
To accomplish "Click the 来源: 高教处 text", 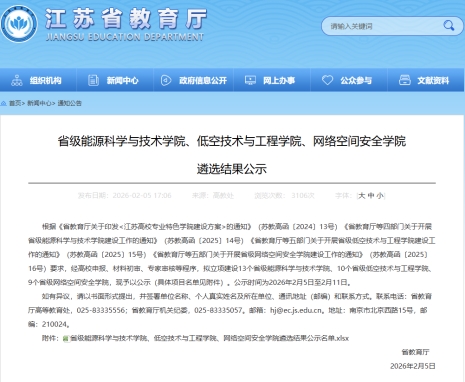I will point(213,196).
